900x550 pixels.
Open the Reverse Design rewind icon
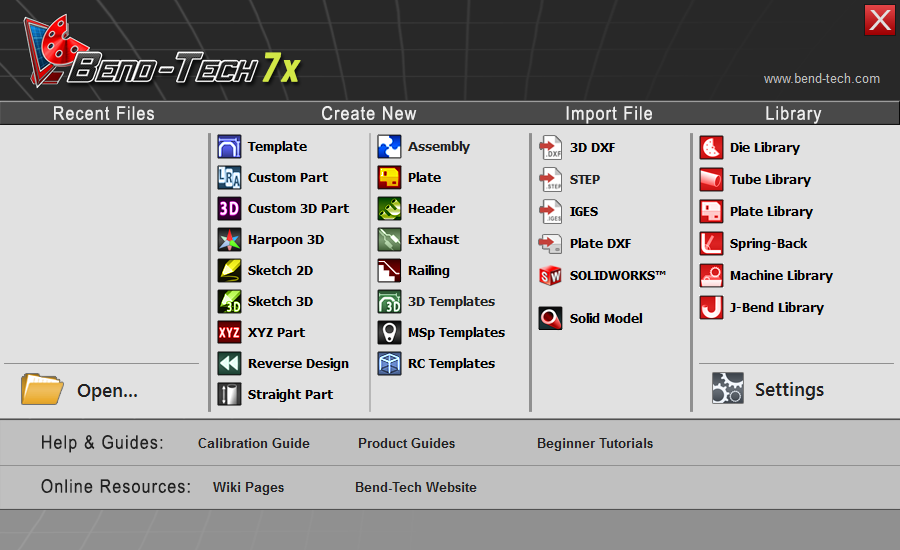[229, 363]
